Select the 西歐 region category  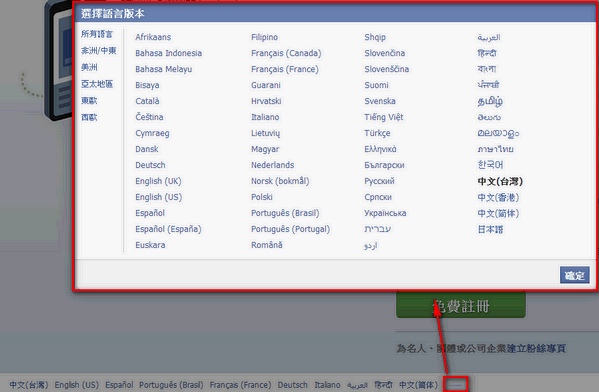[x=89, y=117]
